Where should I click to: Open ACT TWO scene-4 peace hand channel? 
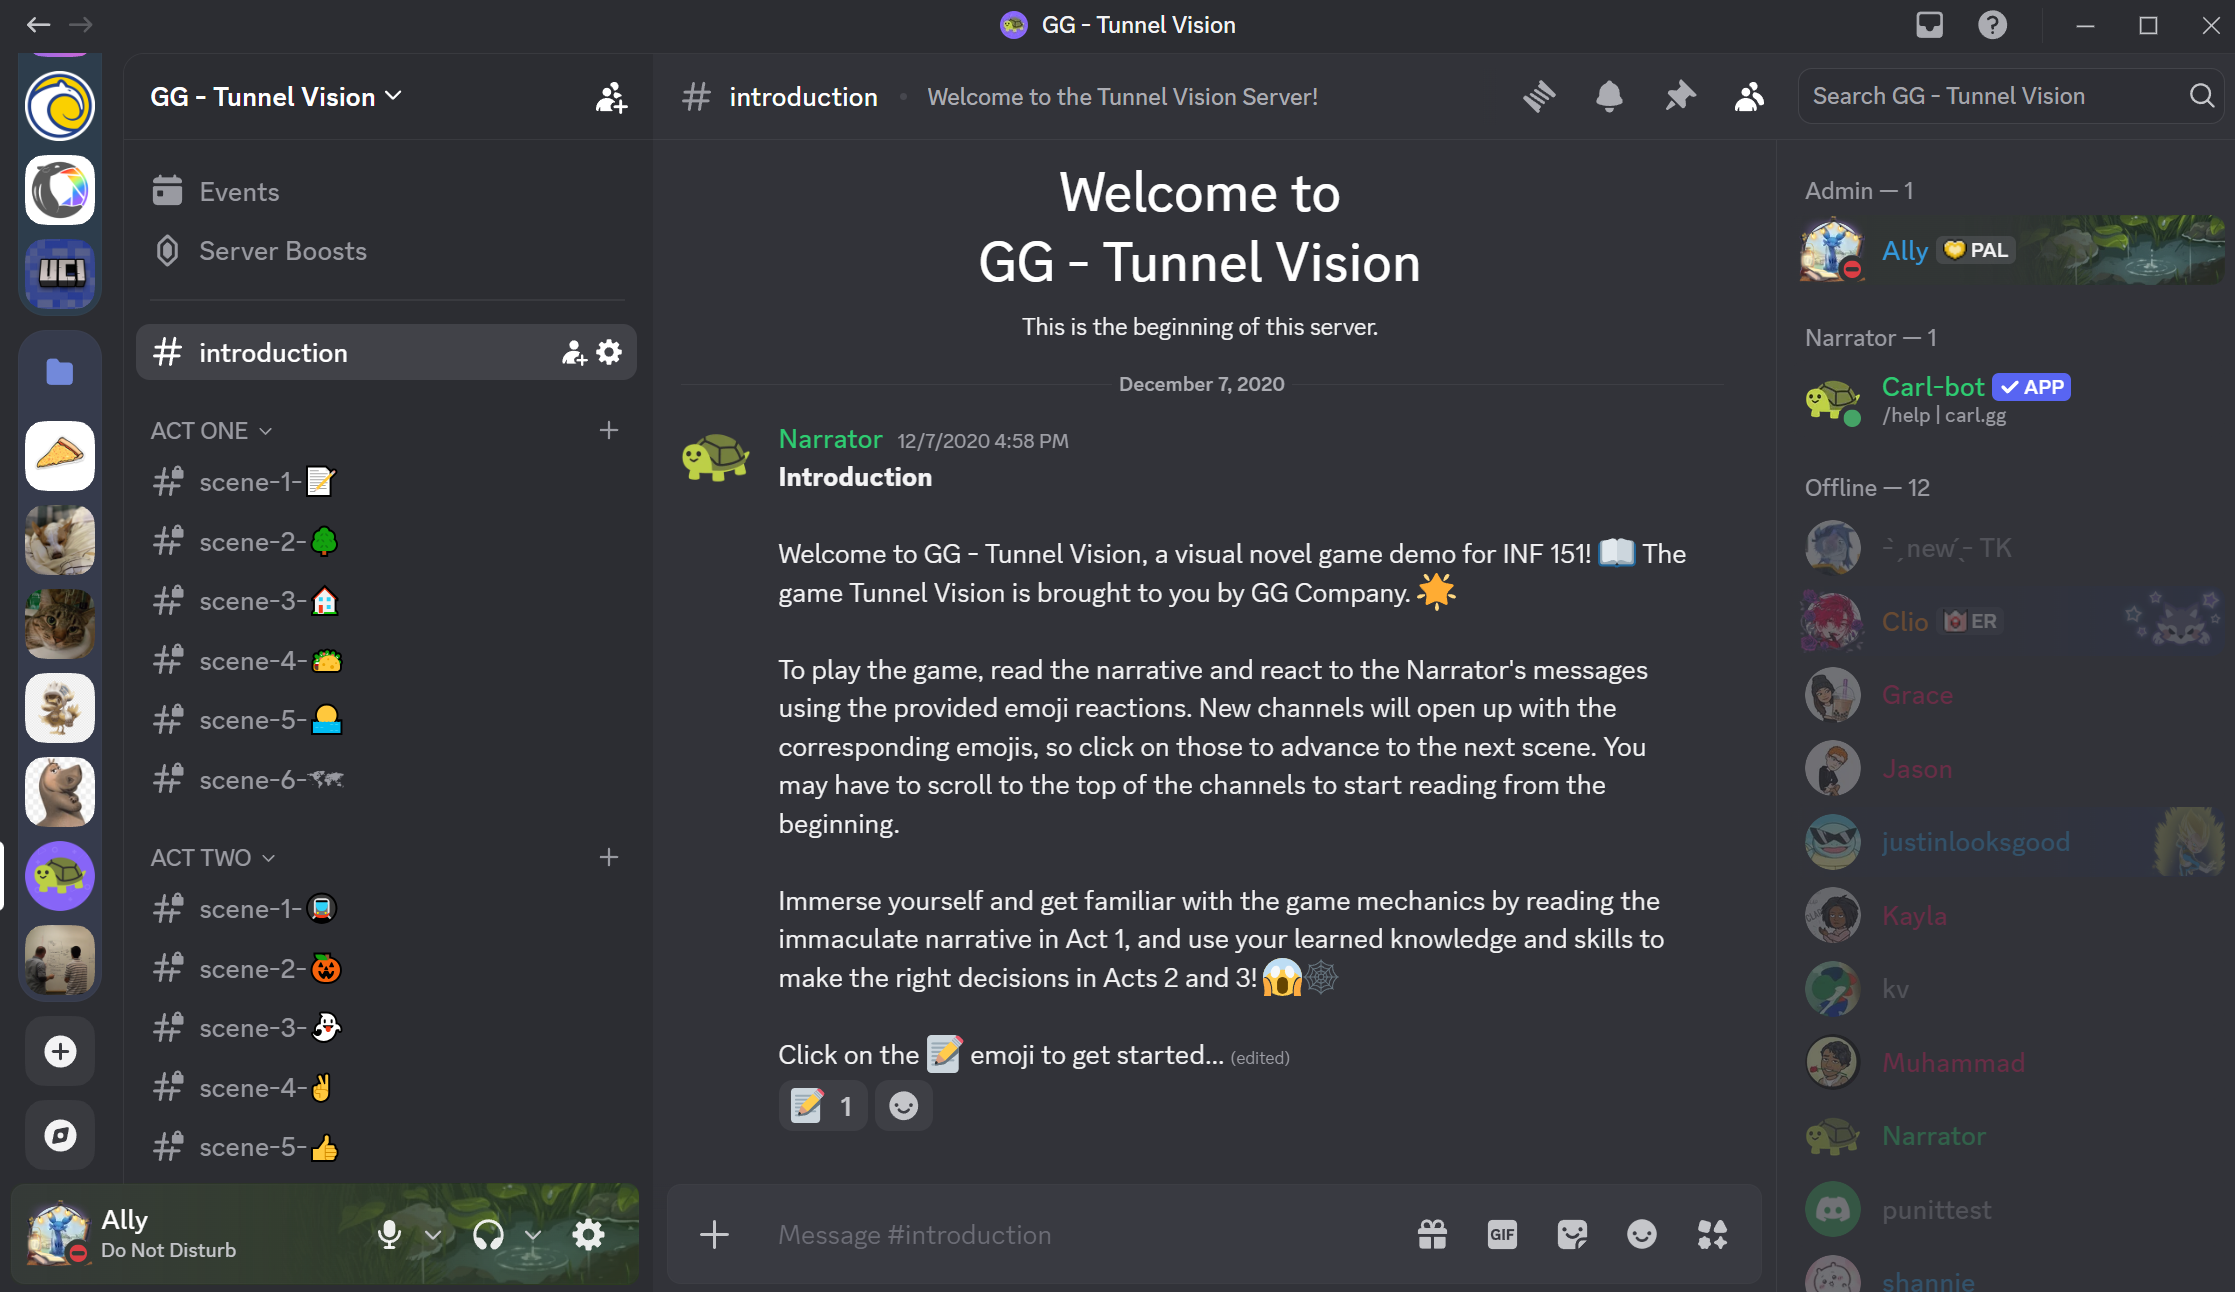tap(386, 1088)
